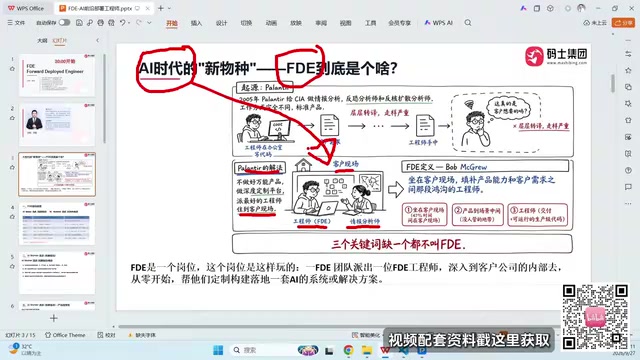Click the add new slide plus icon
This screenshot has width=640, height=360.
click(53, 318)
